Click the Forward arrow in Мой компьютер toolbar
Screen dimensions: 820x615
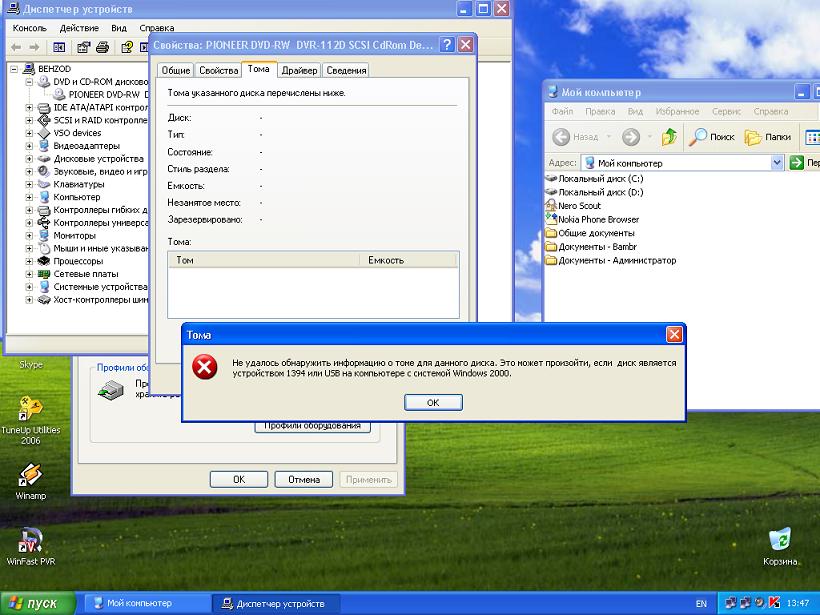pyautogui.click(x=631, y=137)
